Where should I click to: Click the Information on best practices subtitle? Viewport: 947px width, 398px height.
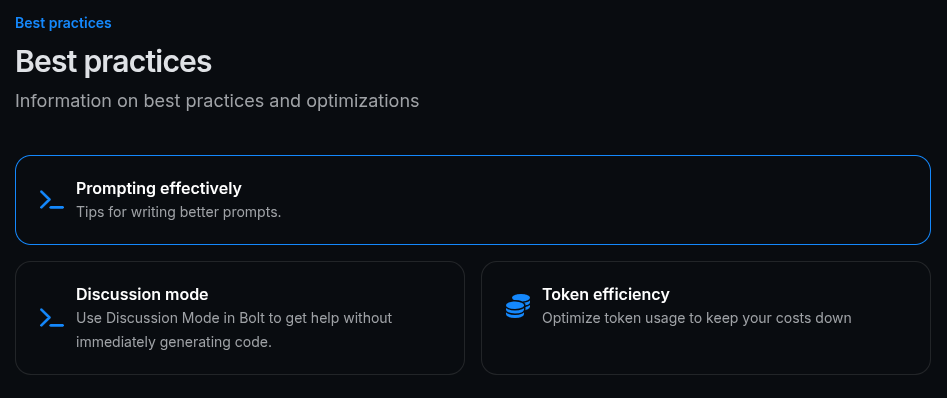217,101
